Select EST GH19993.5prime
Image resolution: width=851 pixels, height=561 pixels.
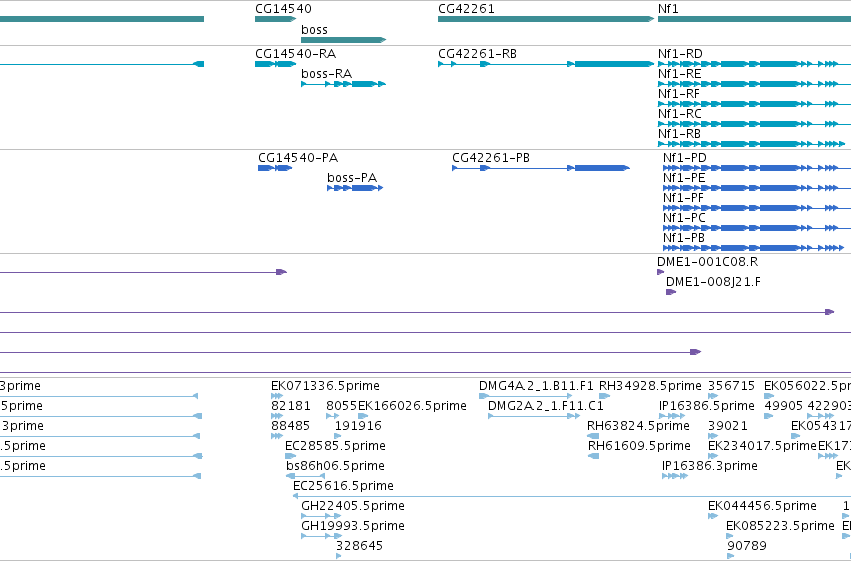coord(321,537)
